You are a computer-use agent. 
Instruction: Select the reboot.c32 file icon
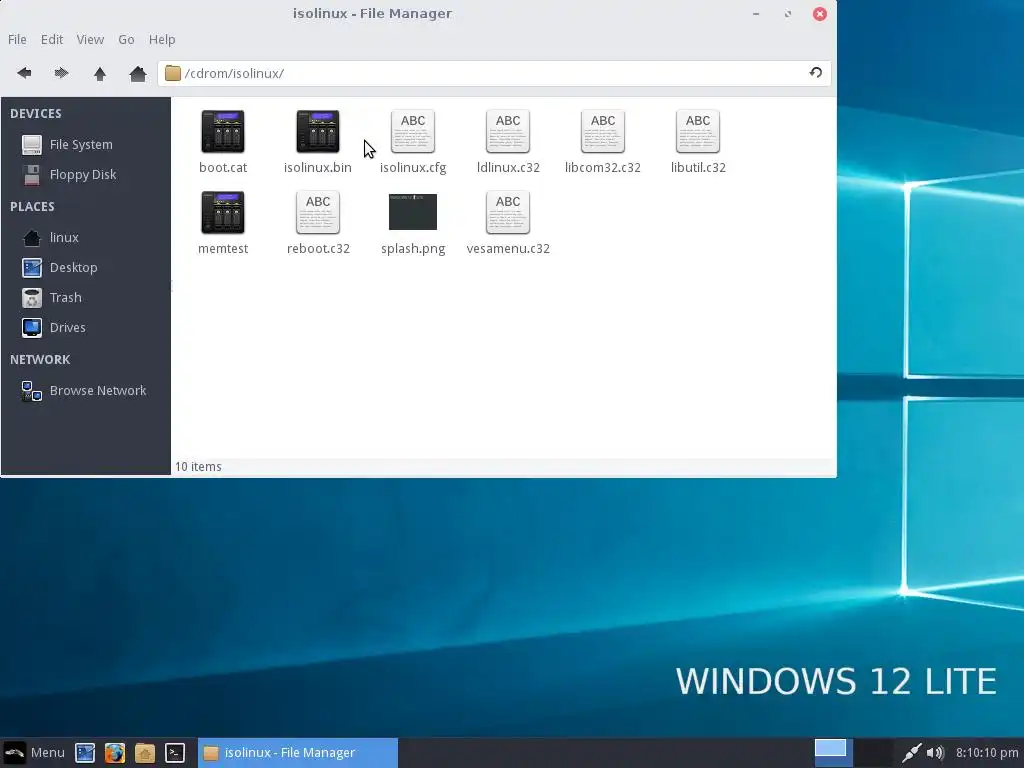click(317, 212)
